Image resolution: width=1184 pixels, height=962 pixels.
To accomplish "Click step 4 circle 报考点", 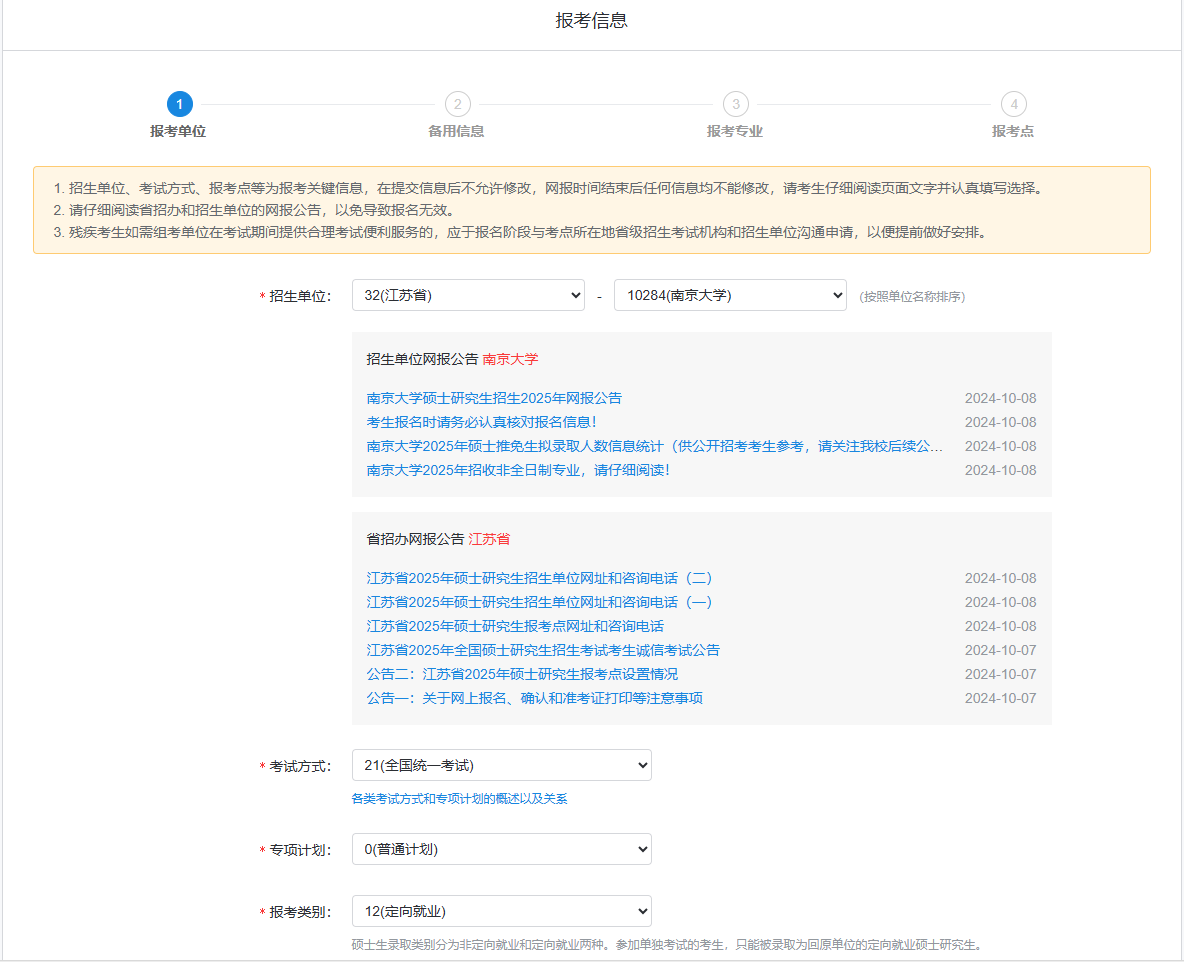I will click(x=1013, y=104).
